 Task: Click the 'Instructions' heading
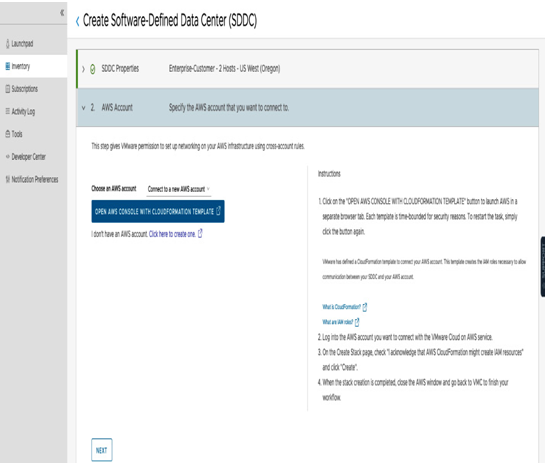[329, 174]
